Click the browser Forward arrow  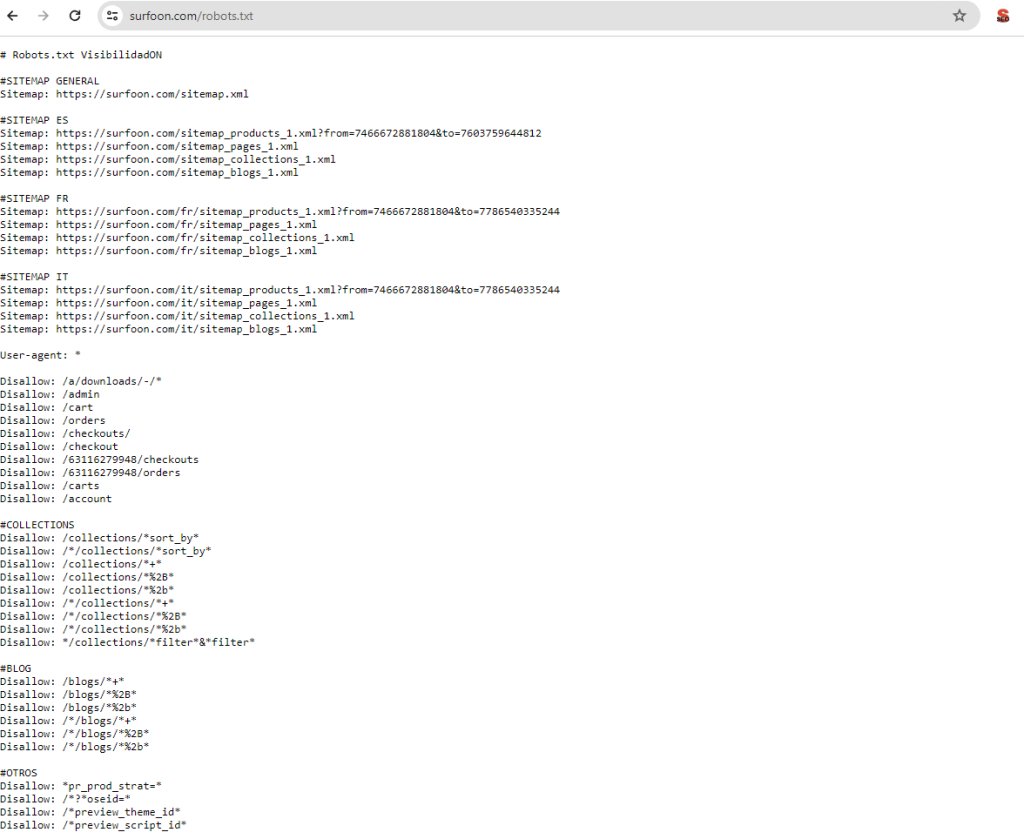pos(43,16)
